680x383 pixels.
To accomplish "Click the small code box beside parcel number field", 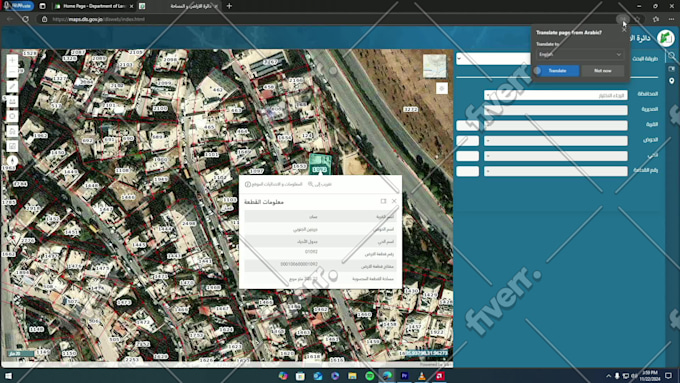I will coord(468,171).
